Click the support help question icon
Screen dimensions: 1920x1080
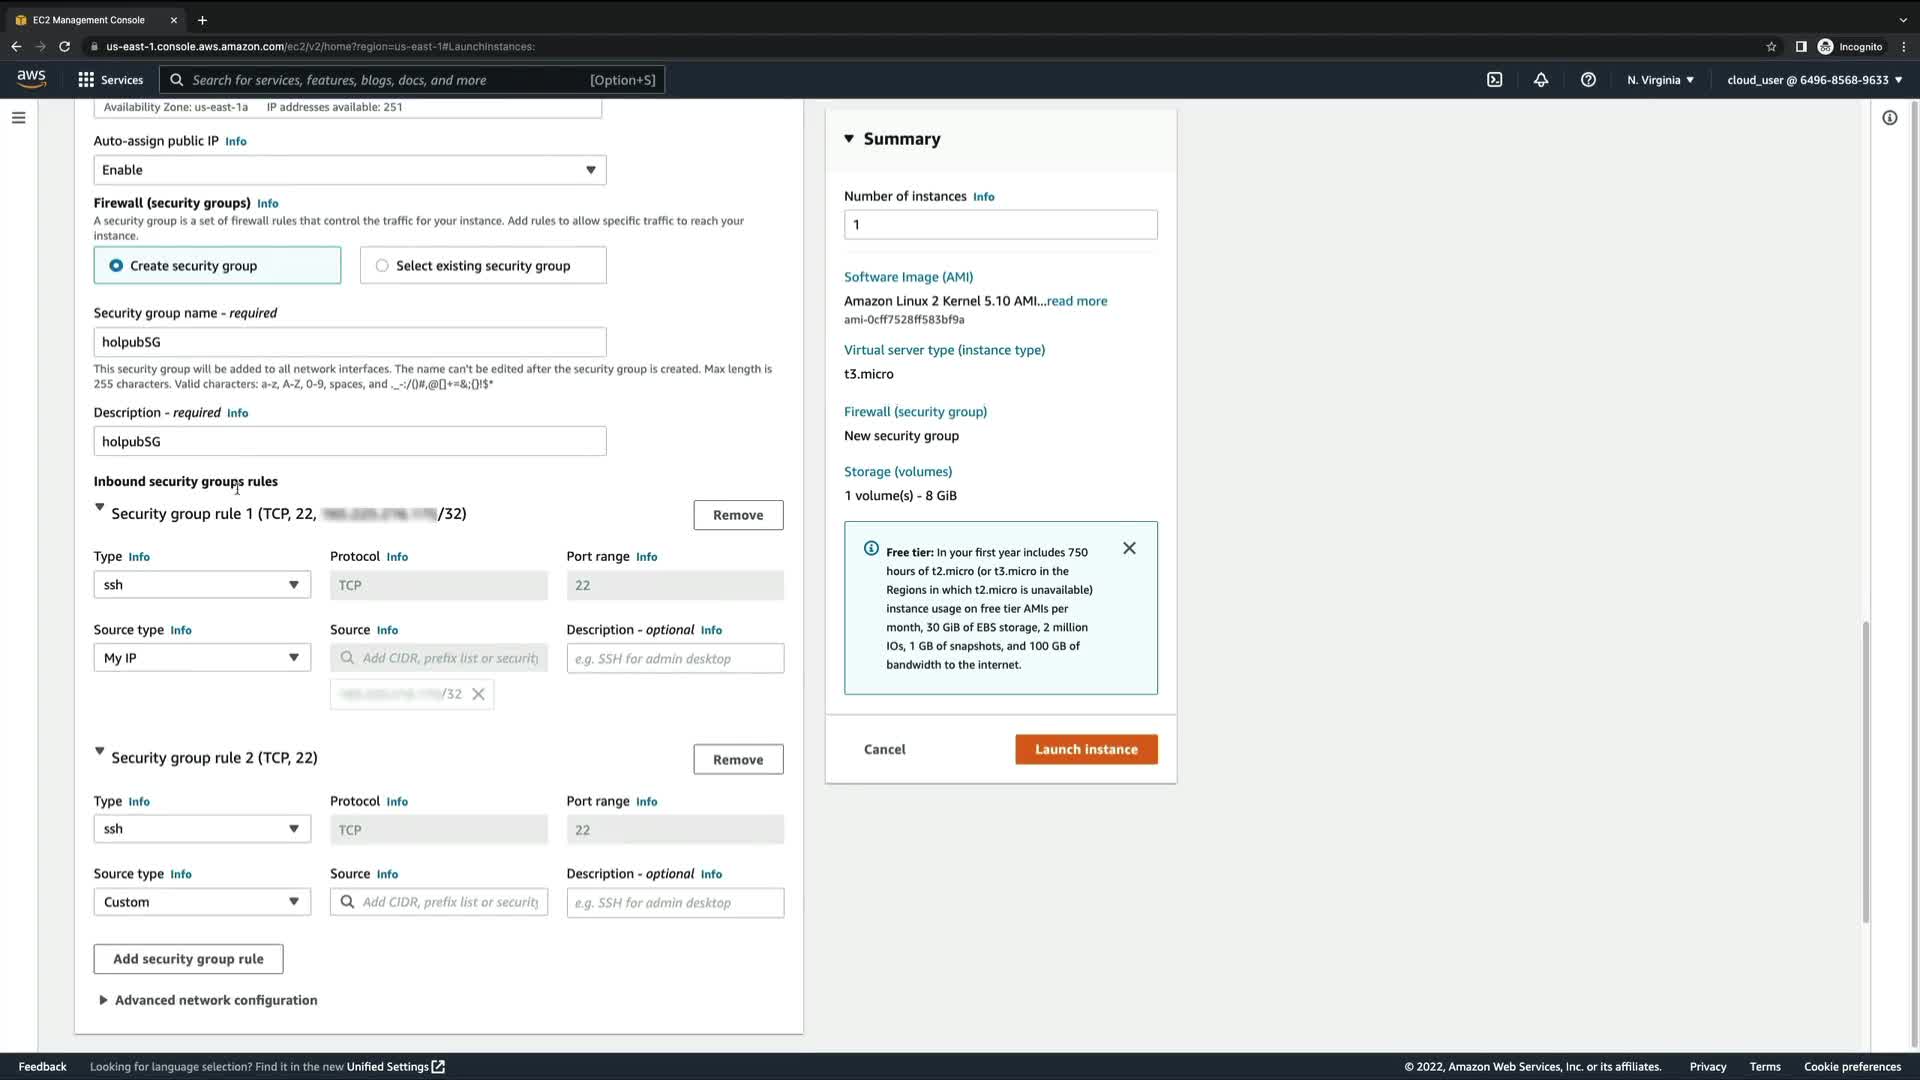pos(1588,80)
